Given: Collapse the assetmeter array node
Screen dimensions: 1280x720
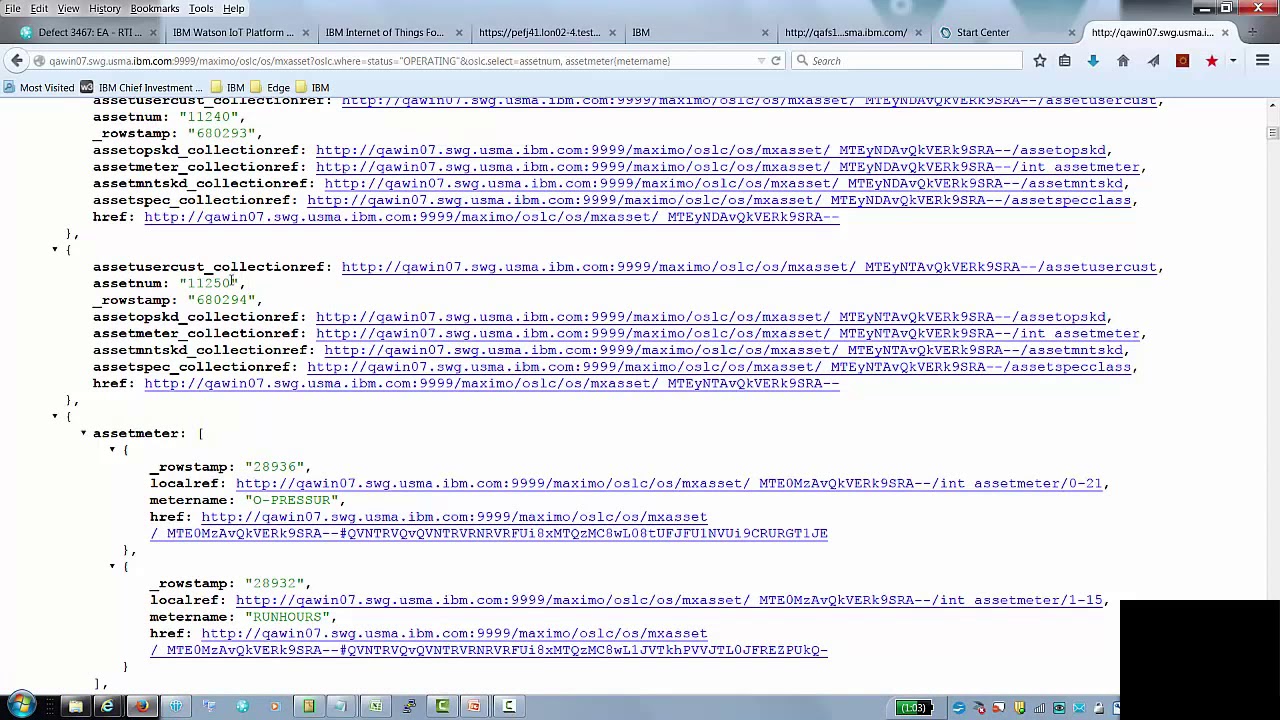Looking at the screenshot, I should 83,433.
